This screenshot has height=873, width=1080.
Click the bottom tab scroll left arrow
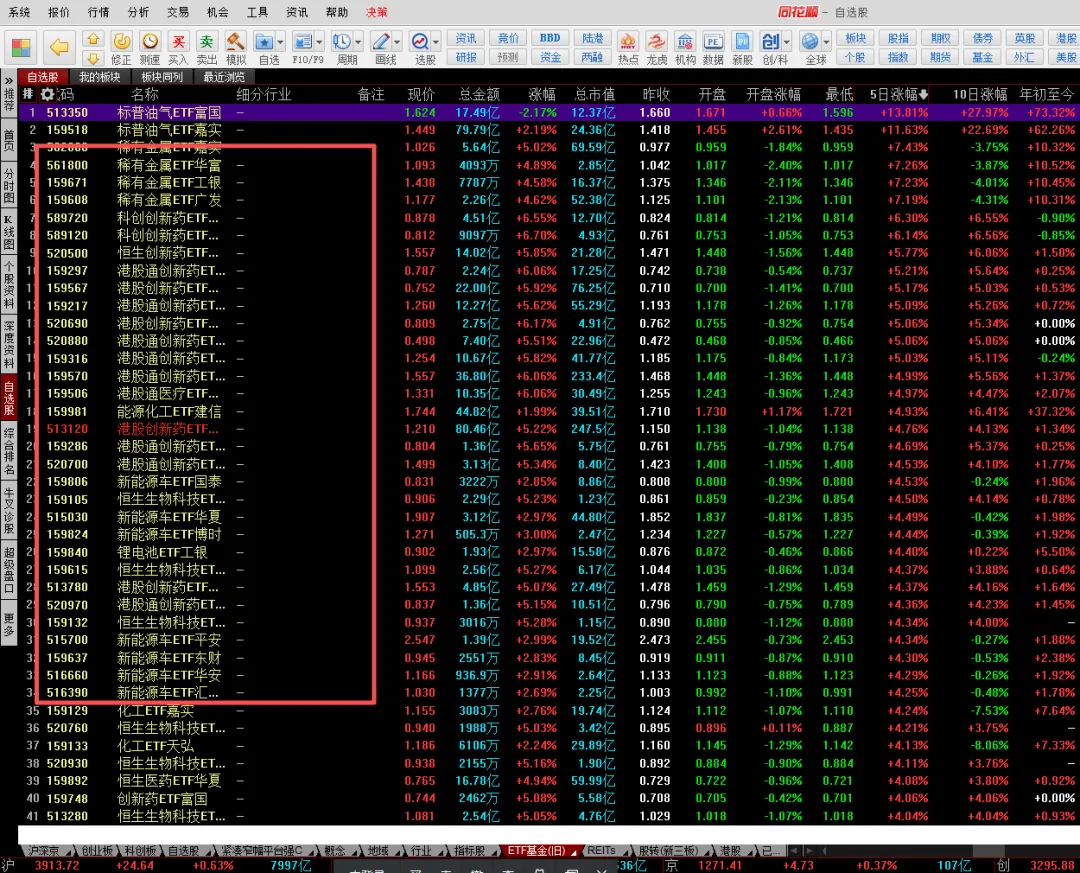coord(793,851)
